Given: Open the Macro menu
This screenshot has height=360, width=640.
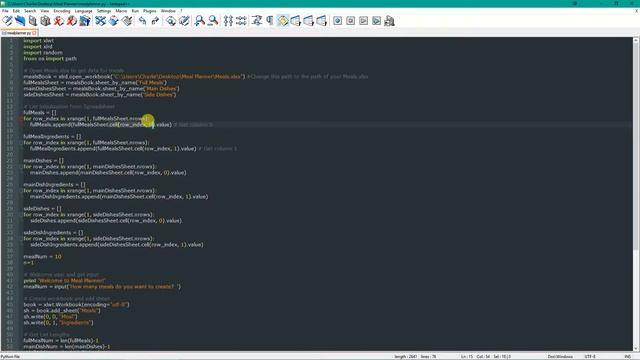Looking at the screenshot, I should [x=121, y=11].
